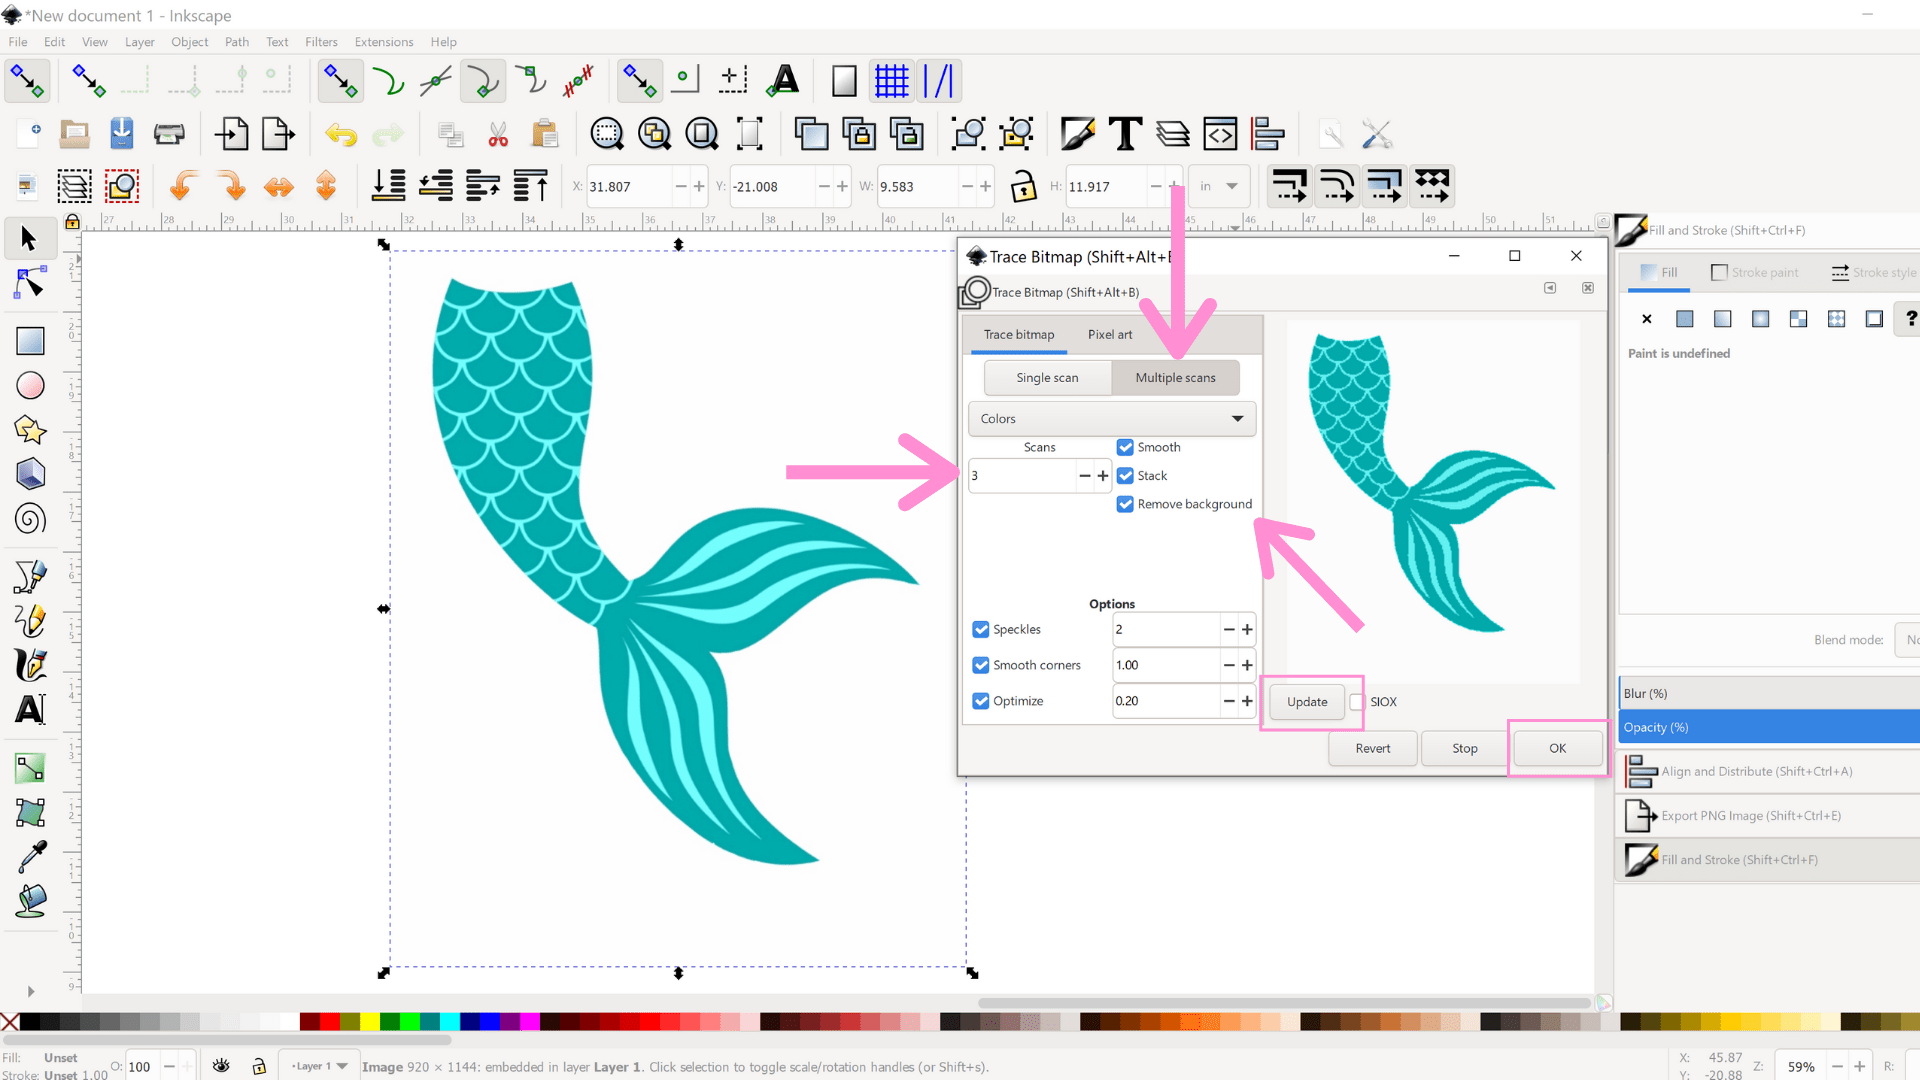The height and width of the screenshot is (1080, 1920).
Task: Select the Node editing tool
Action: click(x=30, y=283)
